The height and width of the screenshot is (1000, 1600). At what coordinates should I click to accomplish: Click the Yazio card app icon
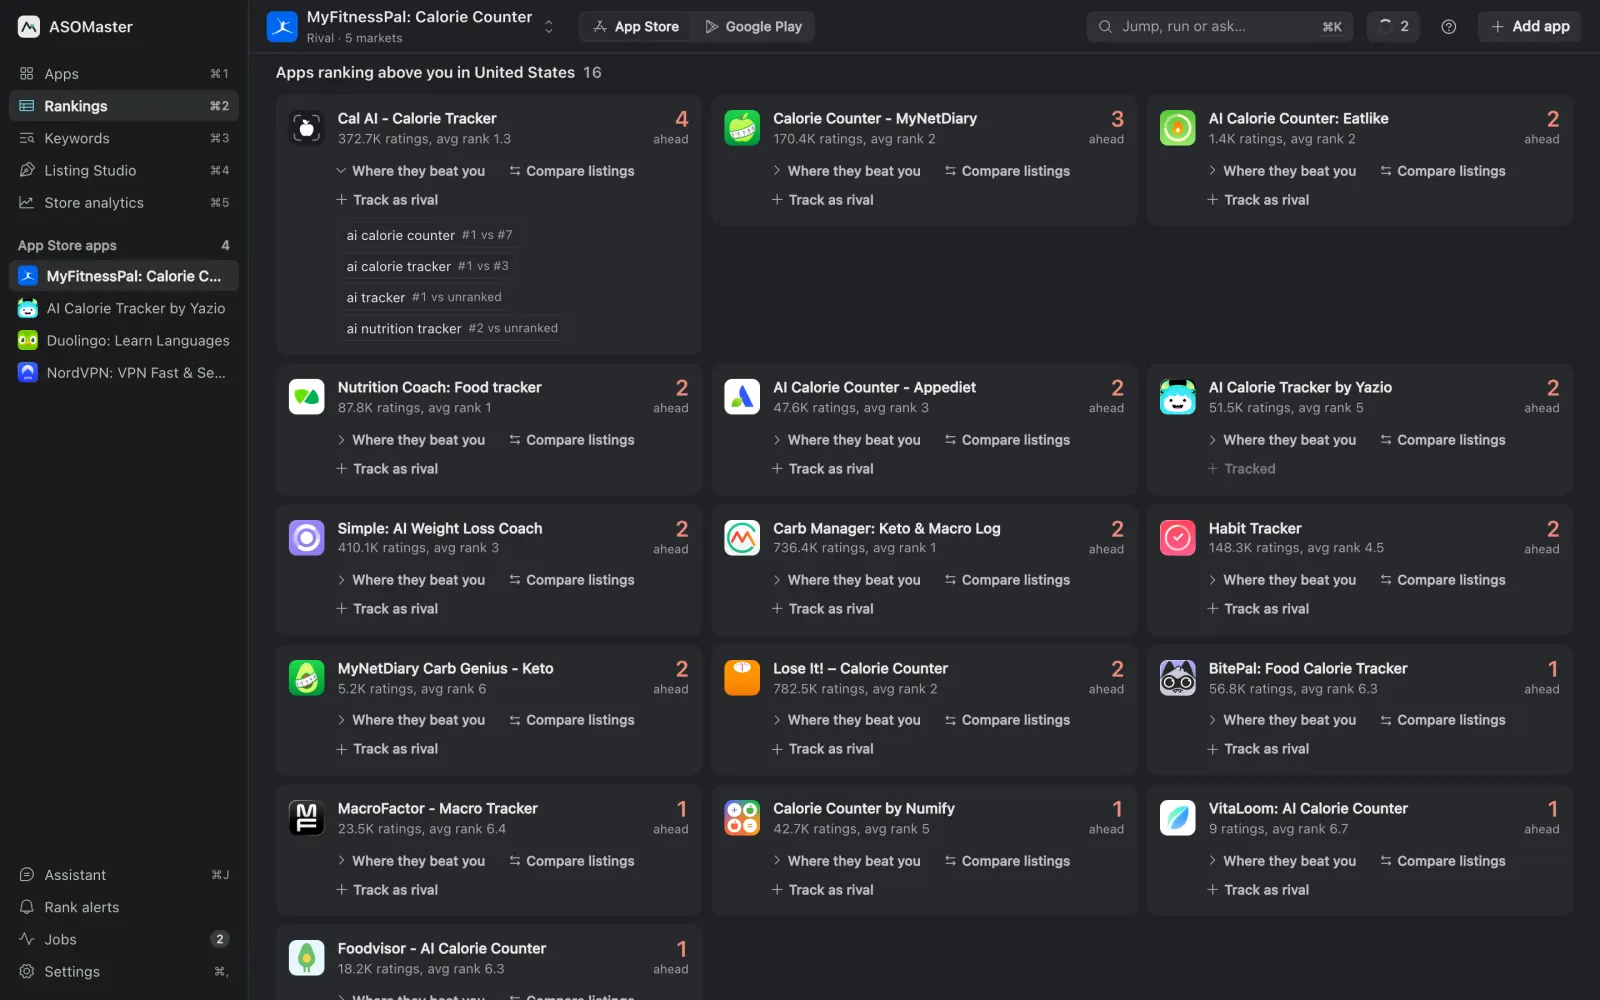tap(1177, 397)
